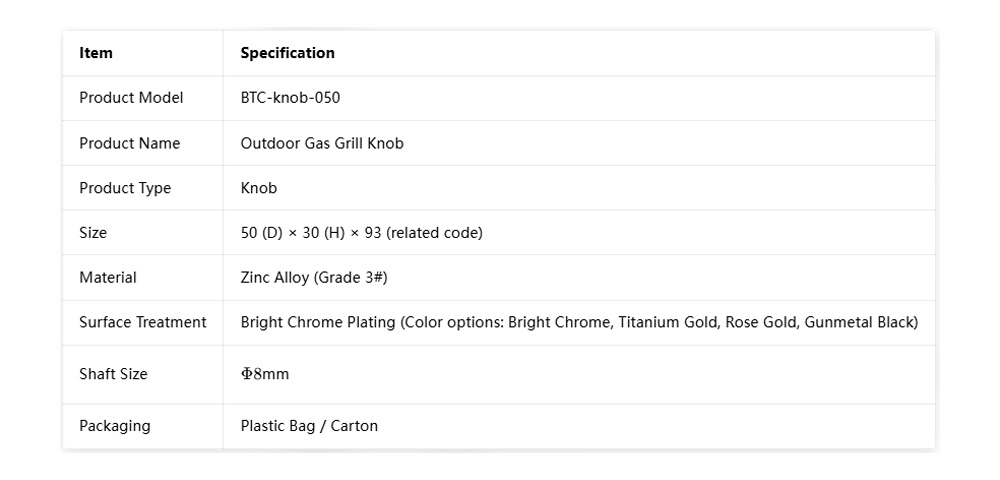Select the "Shaft Size" label cell
This screenshot has width=1000, height=480.
click(113, 374)
